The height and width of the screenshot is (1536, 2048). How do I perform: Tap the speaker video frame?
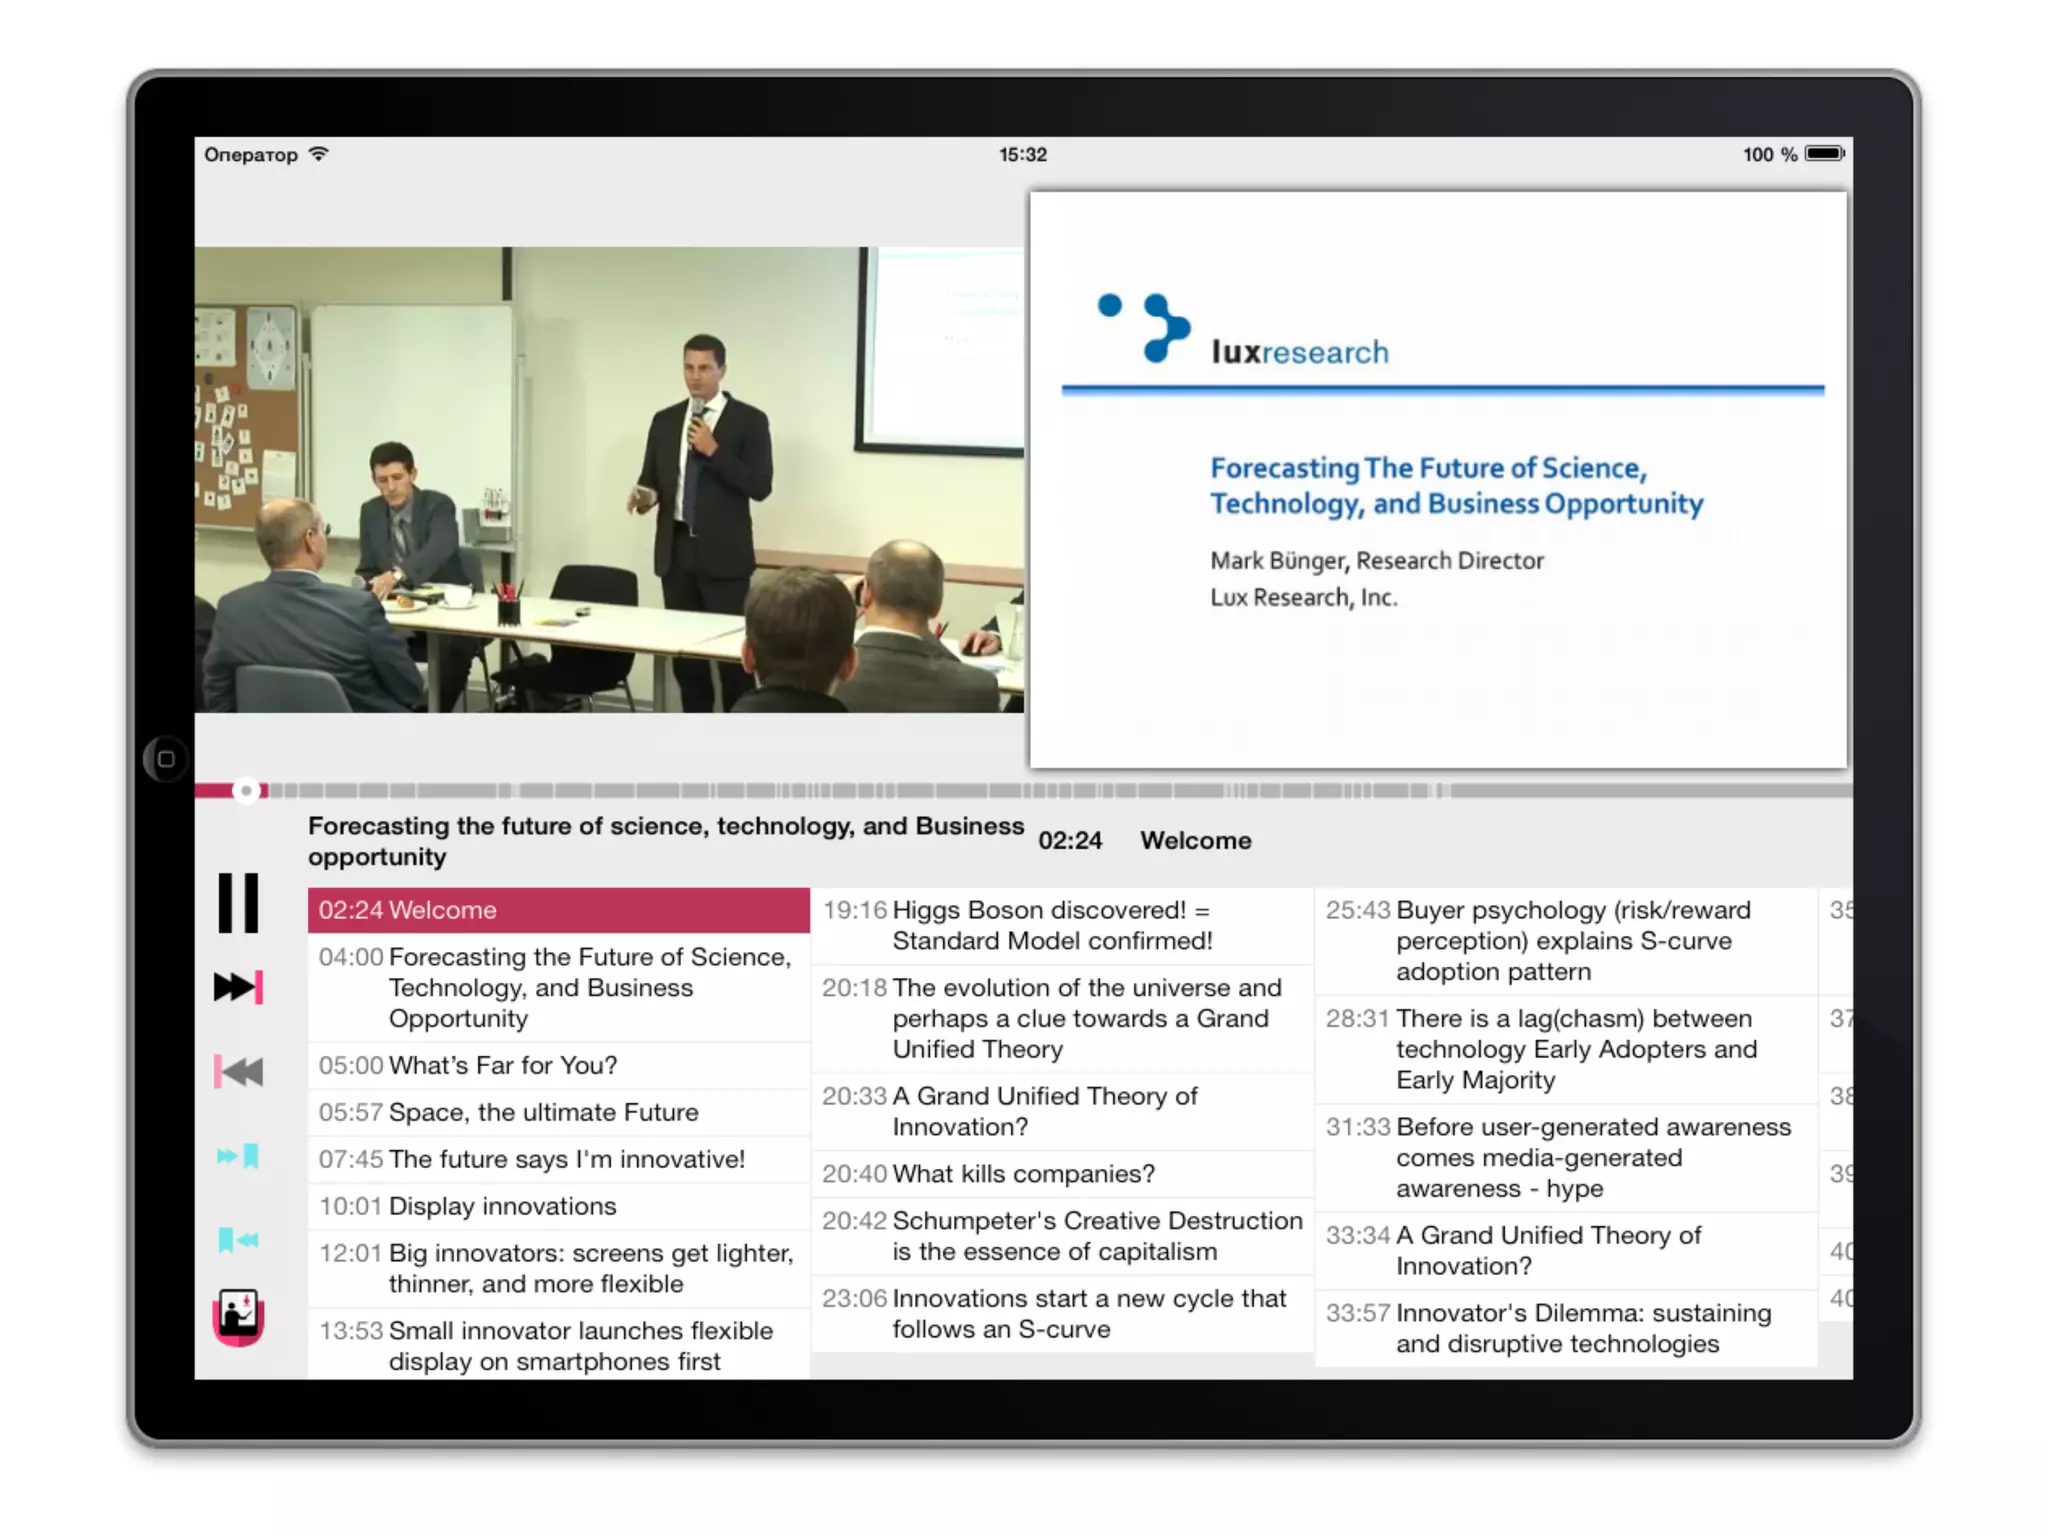(x=608, y=480)
